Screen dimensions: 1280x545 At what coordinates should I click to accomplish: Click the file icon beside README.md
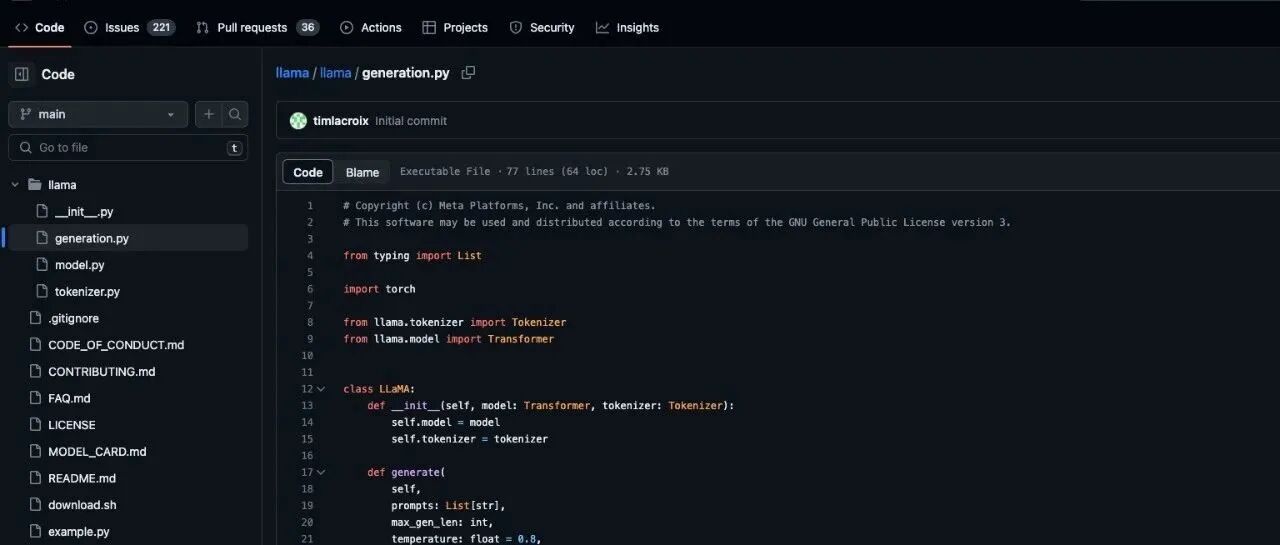click(34, 478)
